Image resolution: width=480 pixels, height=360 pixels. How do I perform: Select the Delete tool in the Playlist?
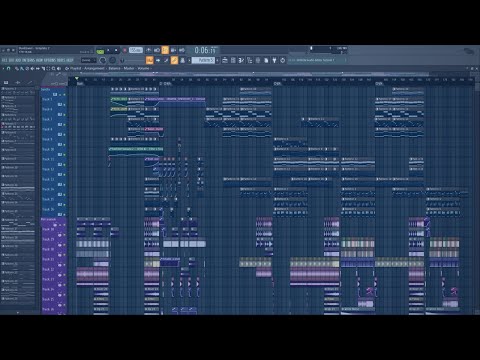pos(27,69)
